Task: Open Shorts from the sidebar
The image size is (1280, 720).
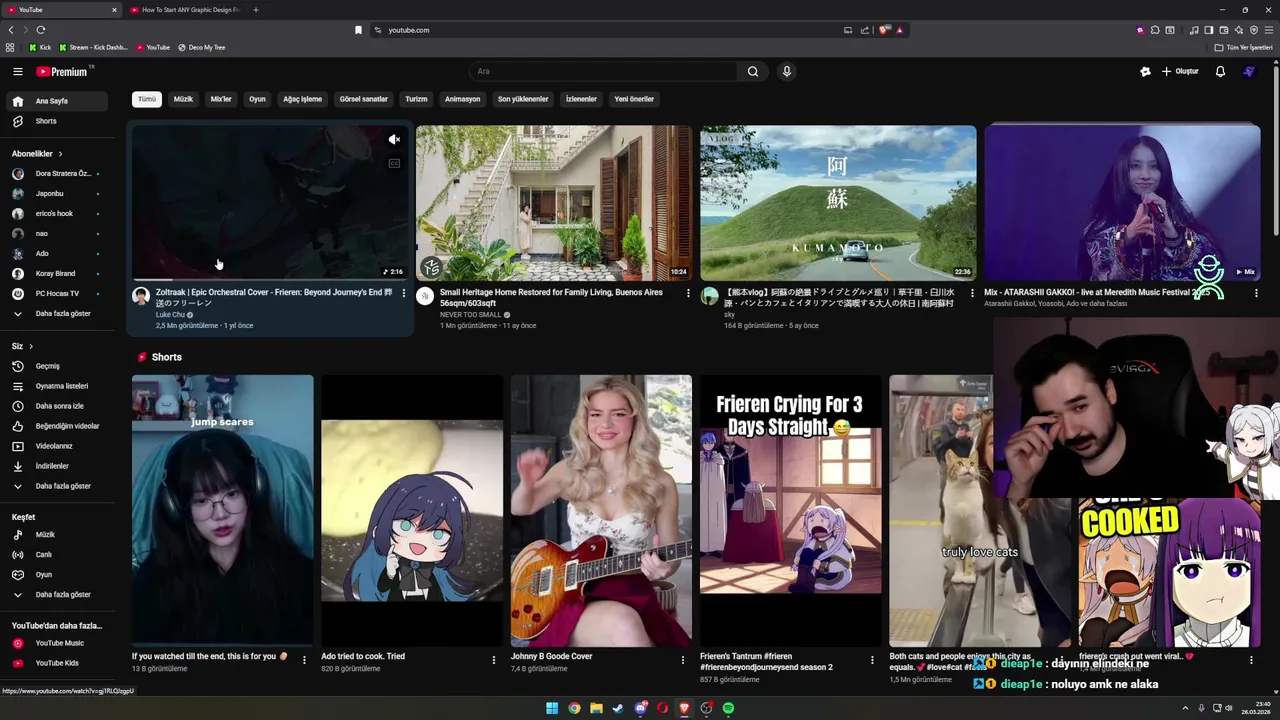Action: point(56,121)
